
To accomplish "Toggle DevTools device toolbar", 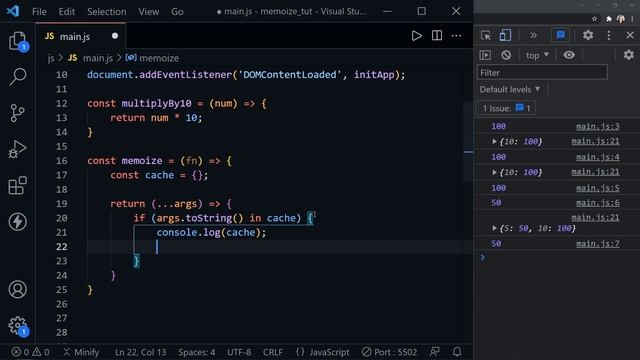I will (505, 36).
